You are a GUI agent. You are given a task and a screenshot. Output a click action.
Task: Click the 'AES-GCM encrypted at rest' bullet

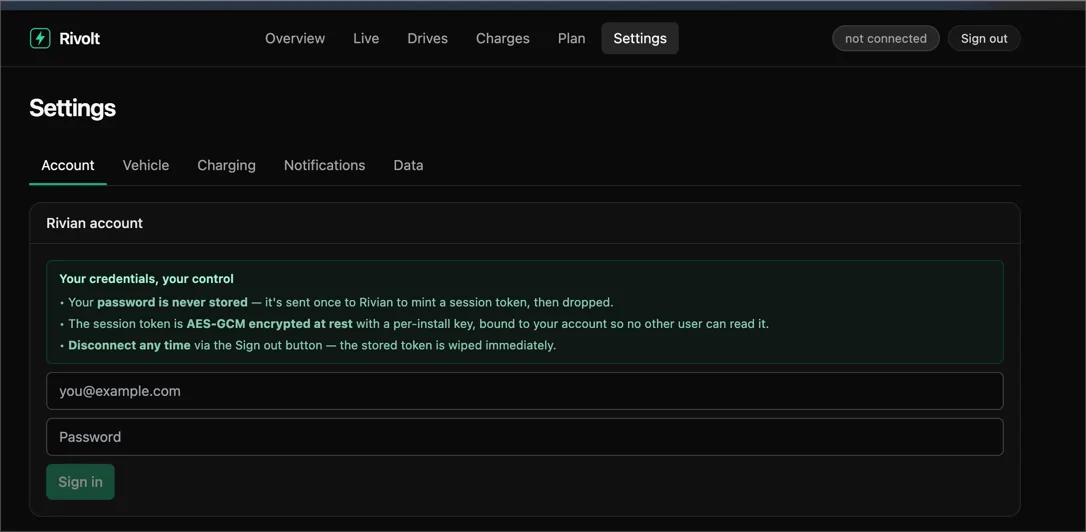pos(414,323)
